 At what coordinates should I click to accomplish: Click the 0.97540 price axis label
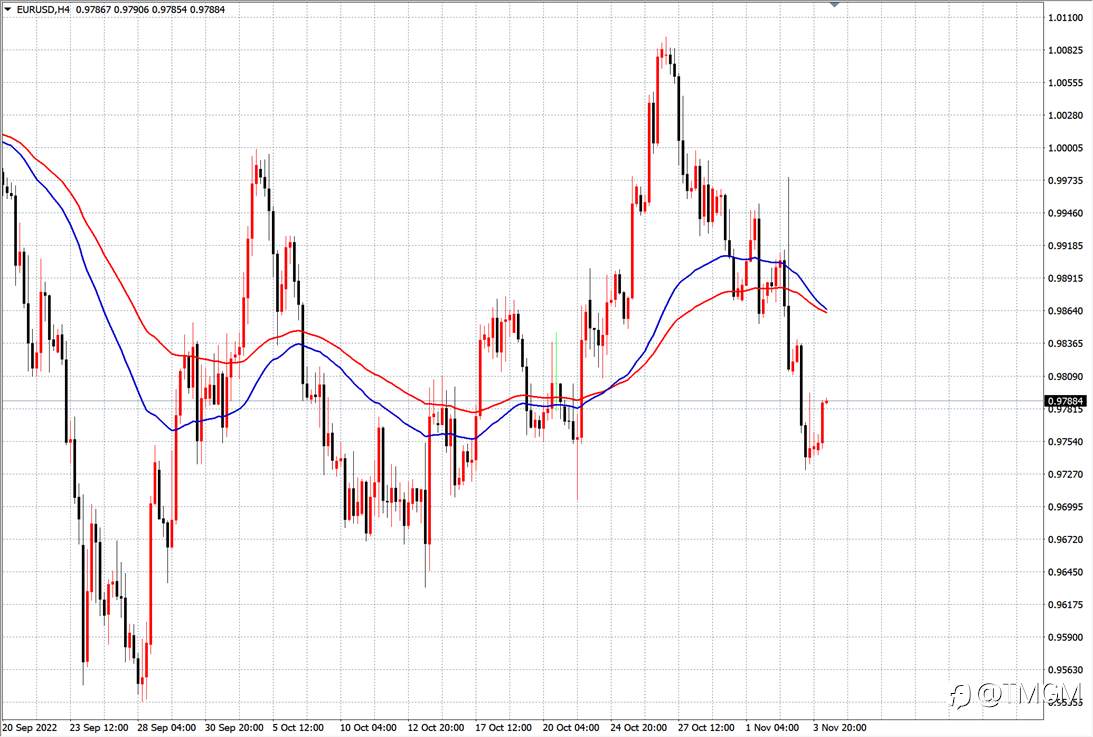pyautogui.click(x=1066, y=442)
